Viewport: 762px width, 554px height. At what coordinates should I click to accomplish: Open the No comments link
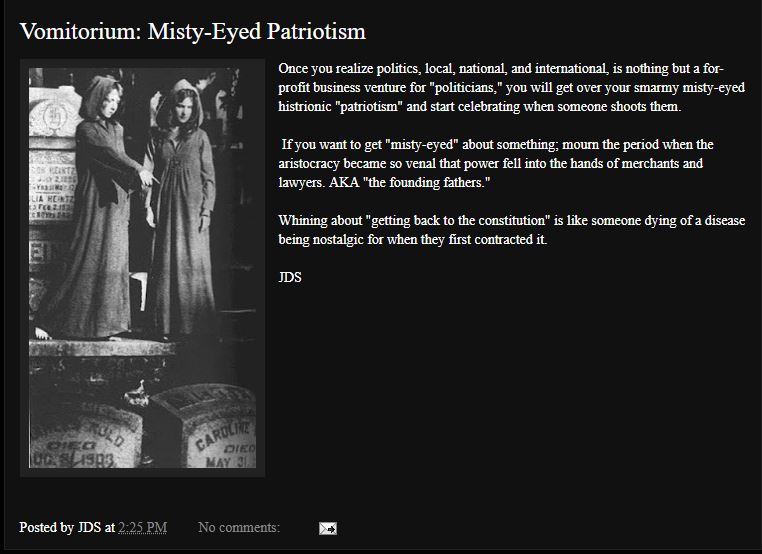click(239, 527)
